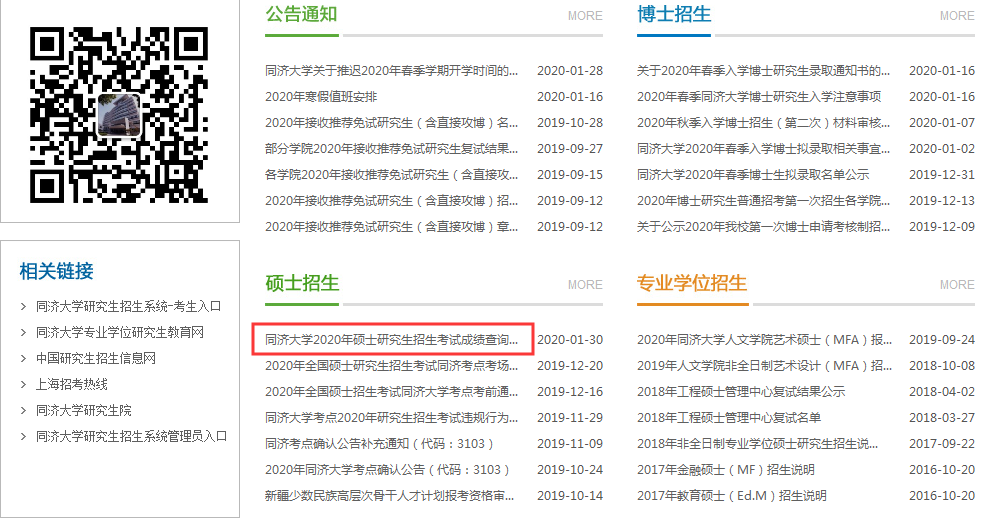Go to 中国研究生招生信息网
This screenshot has height=520, width=1001.
(x=96, y=358)
